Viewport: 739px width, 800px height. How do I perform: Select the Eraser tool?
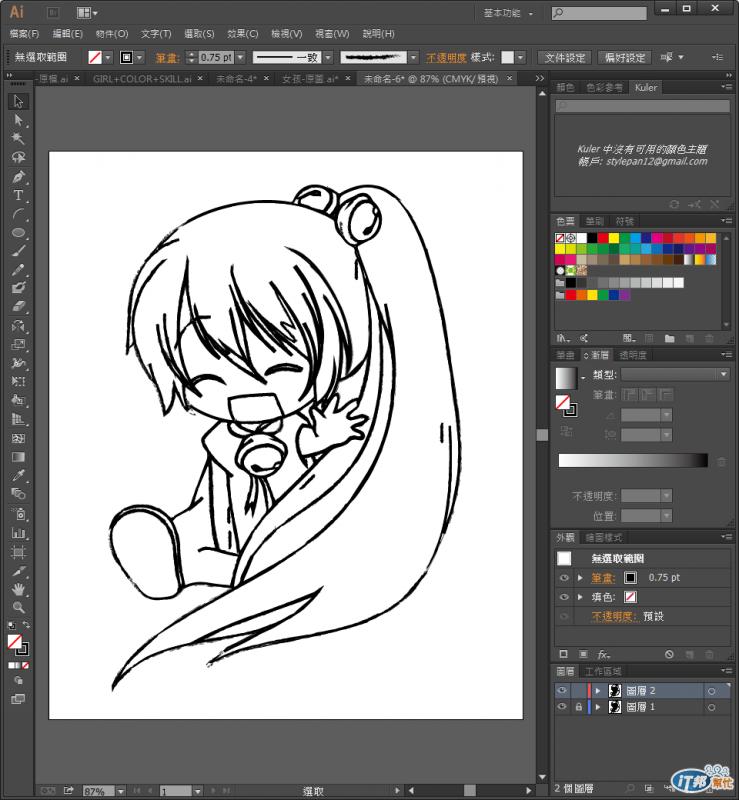(18, 306)
